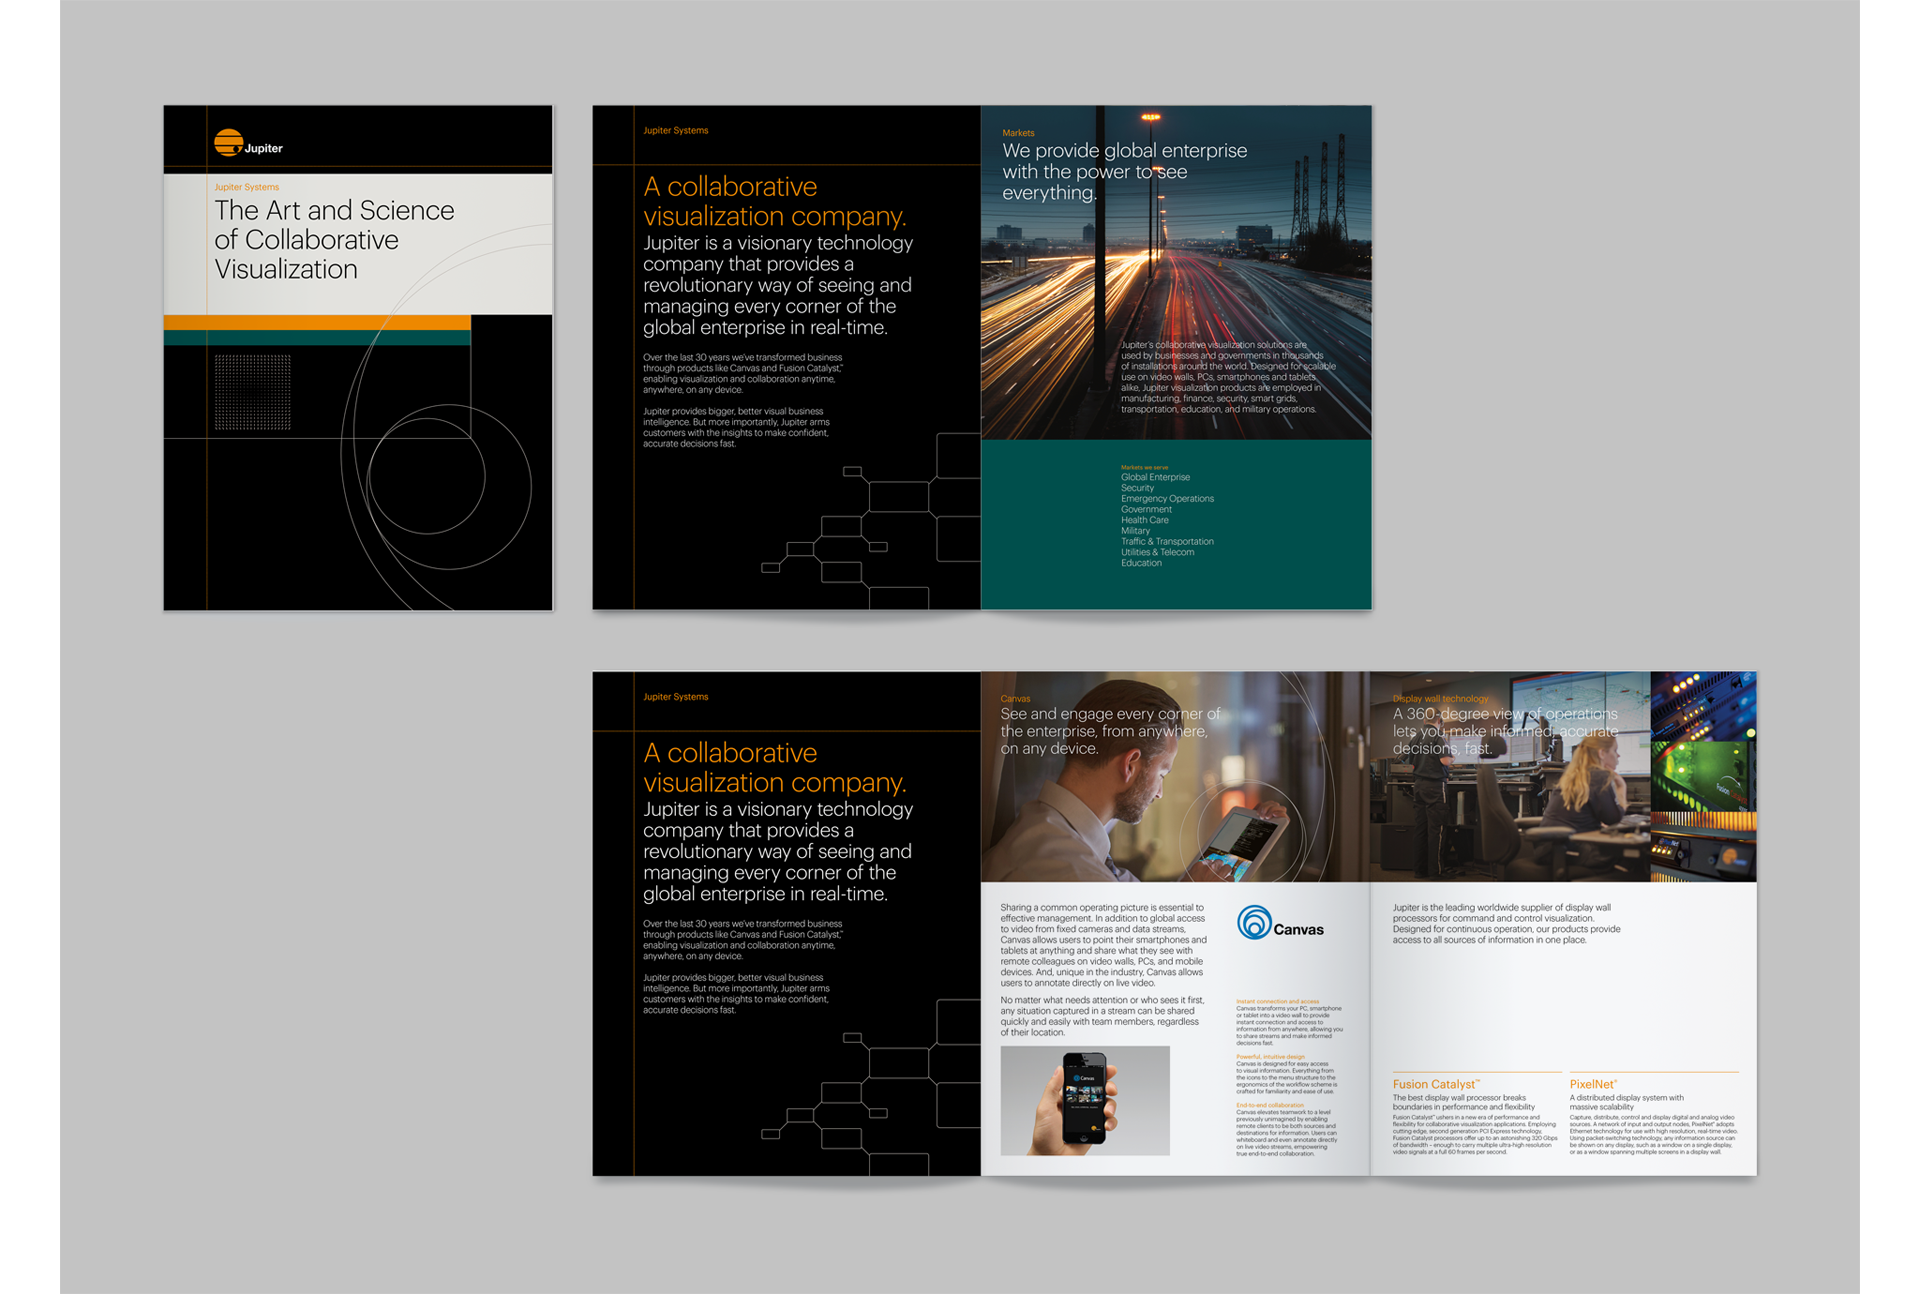Select 'Health Care' in the markets list
Viewport: 1920px width, 1294px height.
1144,520
